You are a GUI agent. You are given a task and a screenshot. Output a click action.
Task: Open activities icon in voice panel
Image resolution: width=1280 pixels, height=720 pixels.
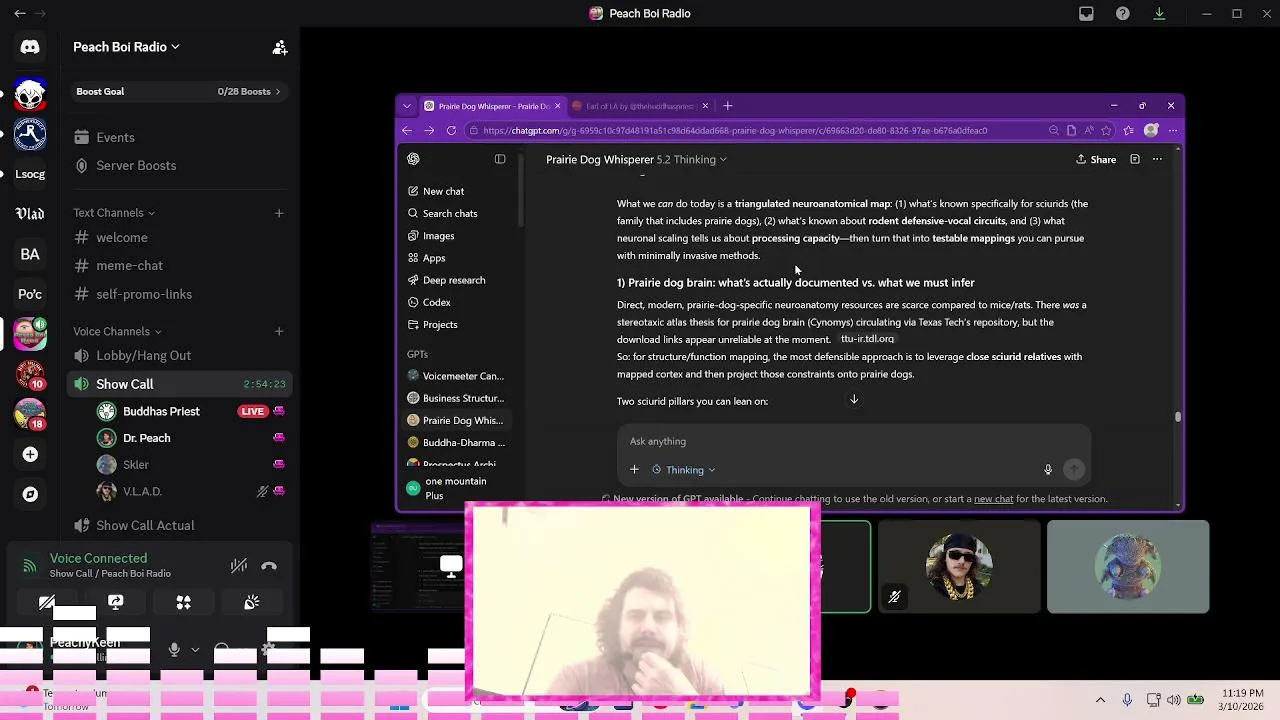pos(183,602)
